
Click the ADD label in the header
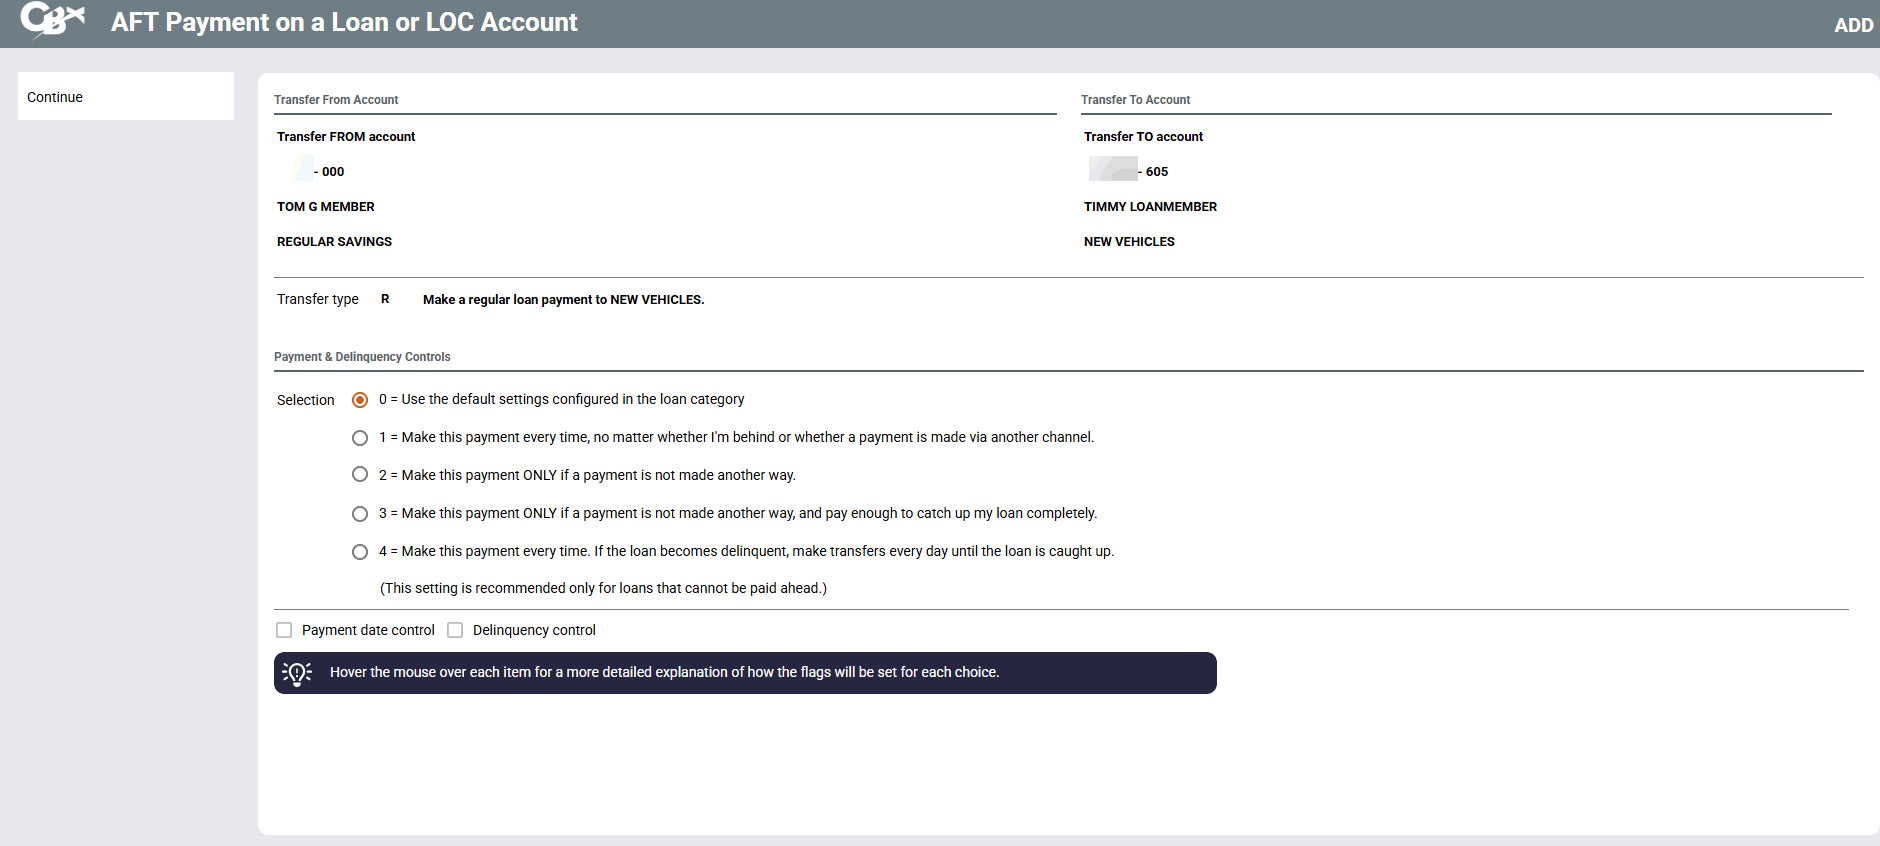1853,25
